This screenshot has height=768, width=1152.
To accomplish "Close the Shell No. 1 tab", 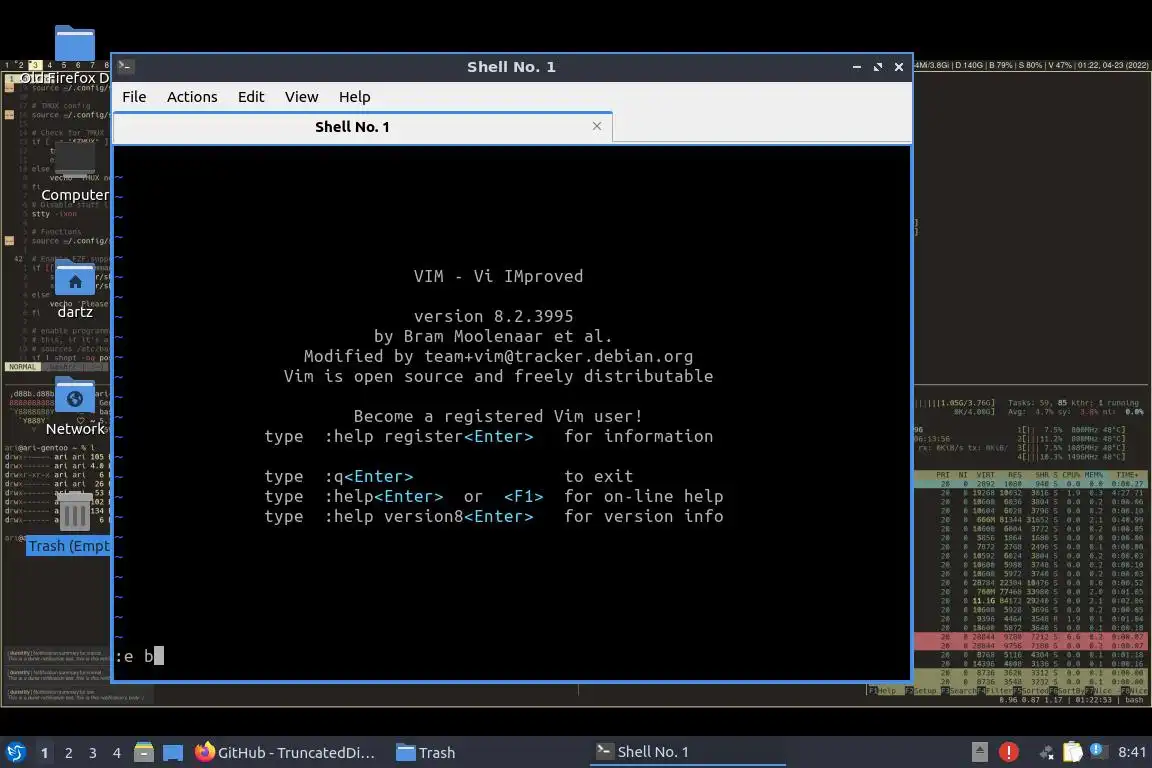I will 597,126.
